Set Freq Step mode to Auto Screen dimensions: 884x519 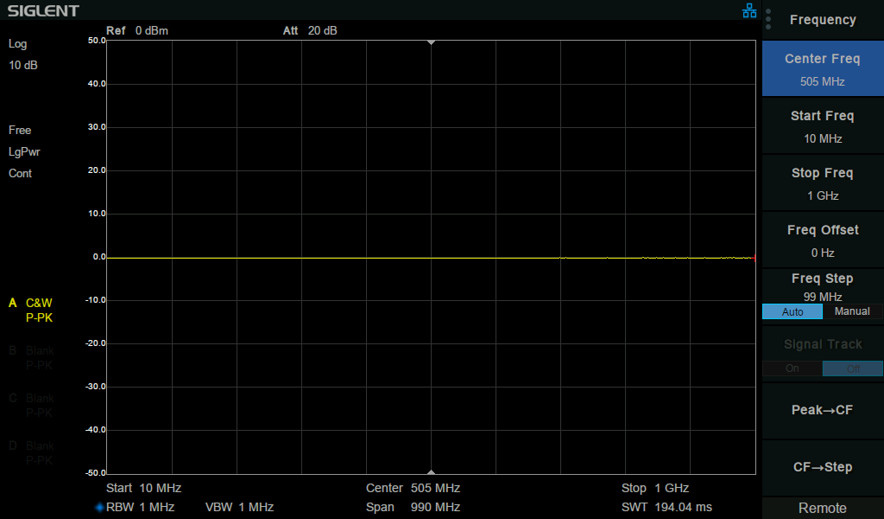(792, 312)
